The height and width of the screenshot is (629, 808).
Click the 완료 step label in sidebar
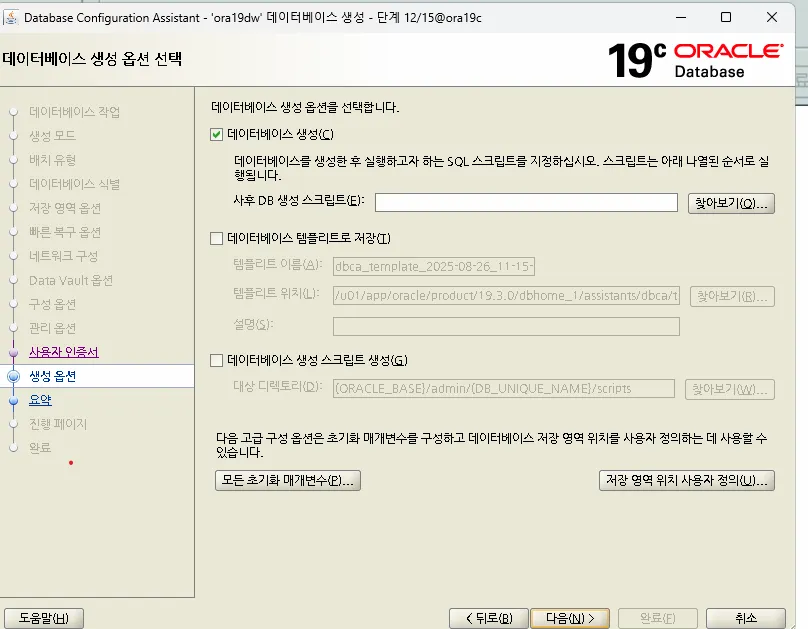(40, 448)
